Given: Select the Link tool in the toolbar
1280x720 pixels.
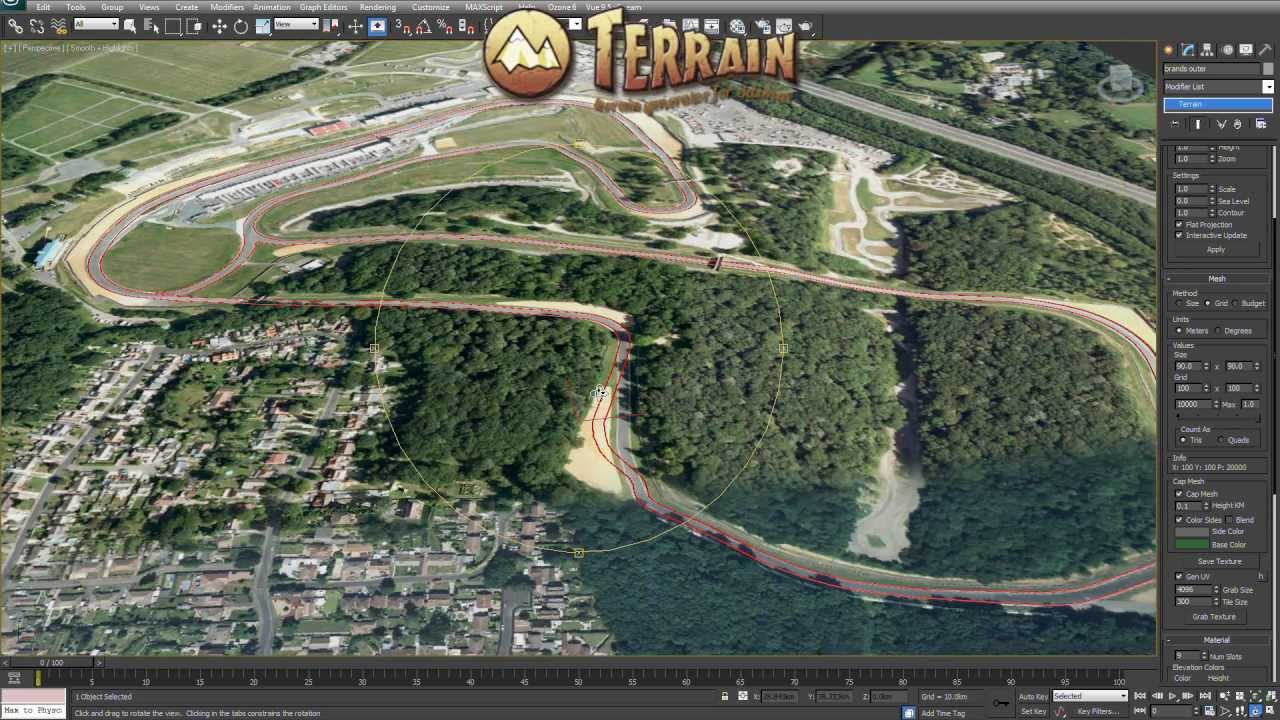Looking at the screenshot, I should point(16,27).
